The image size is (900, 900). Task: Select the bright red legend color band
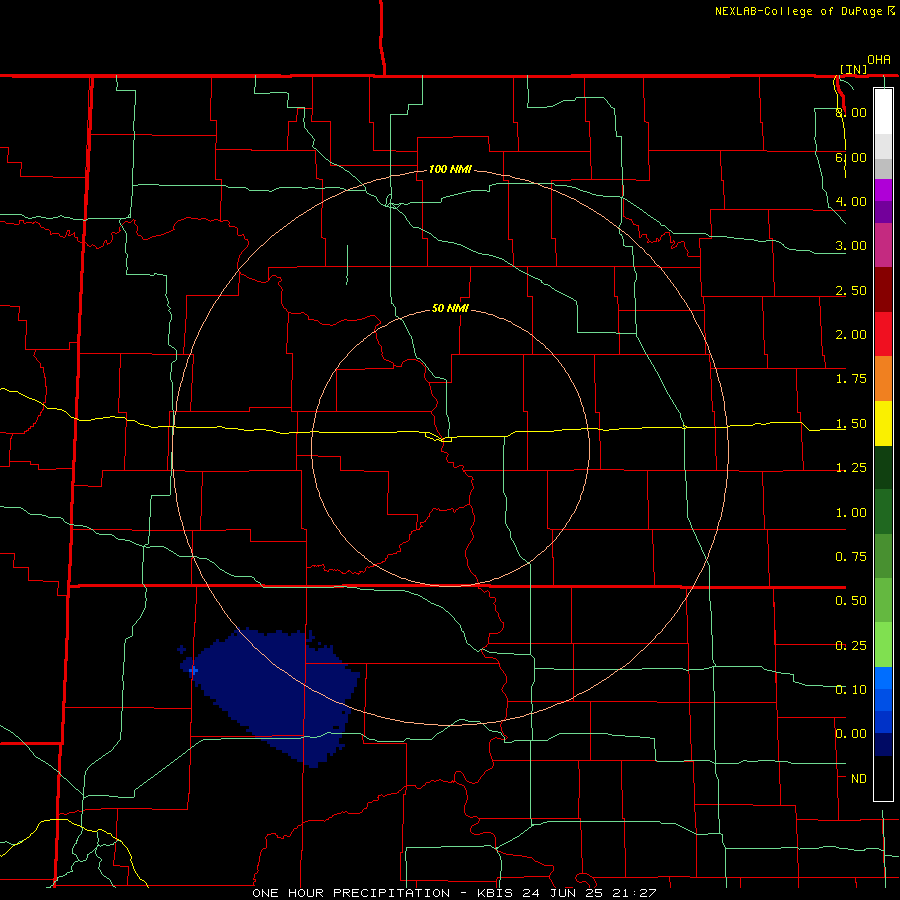pos(883,334)
